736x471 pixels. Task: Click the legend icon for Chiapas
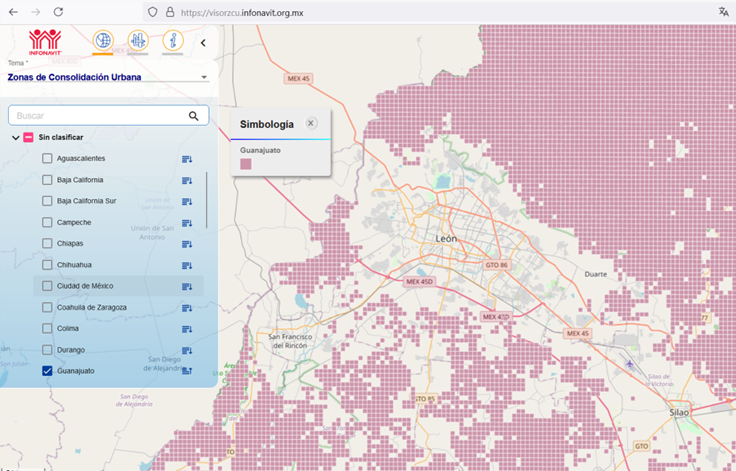click(187, 244)
